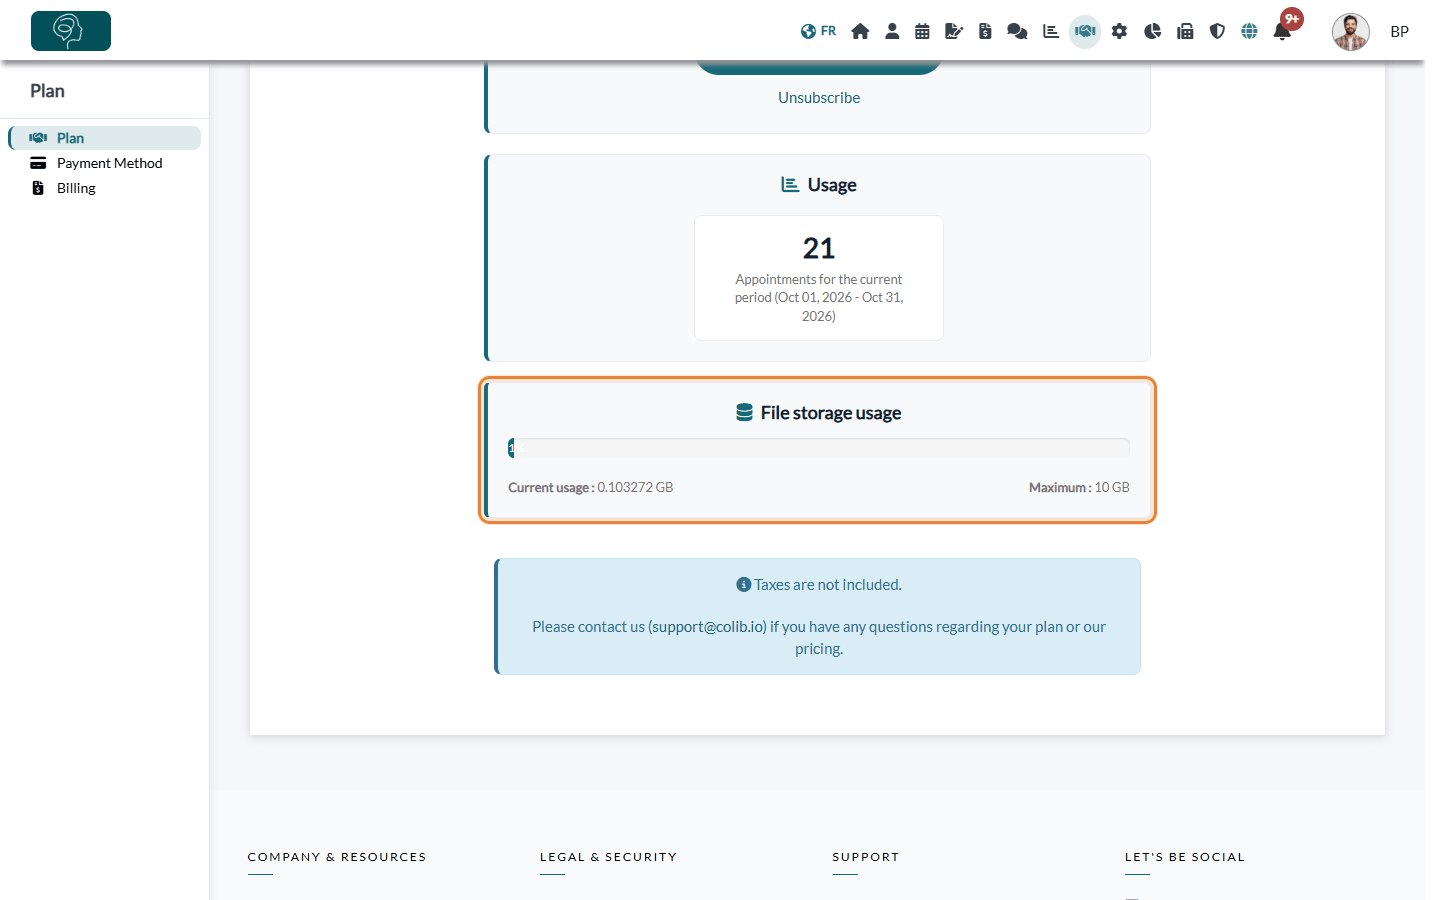1440x900 pixels.
Task: Open the invoice dollar document icon
Action: 985,31
